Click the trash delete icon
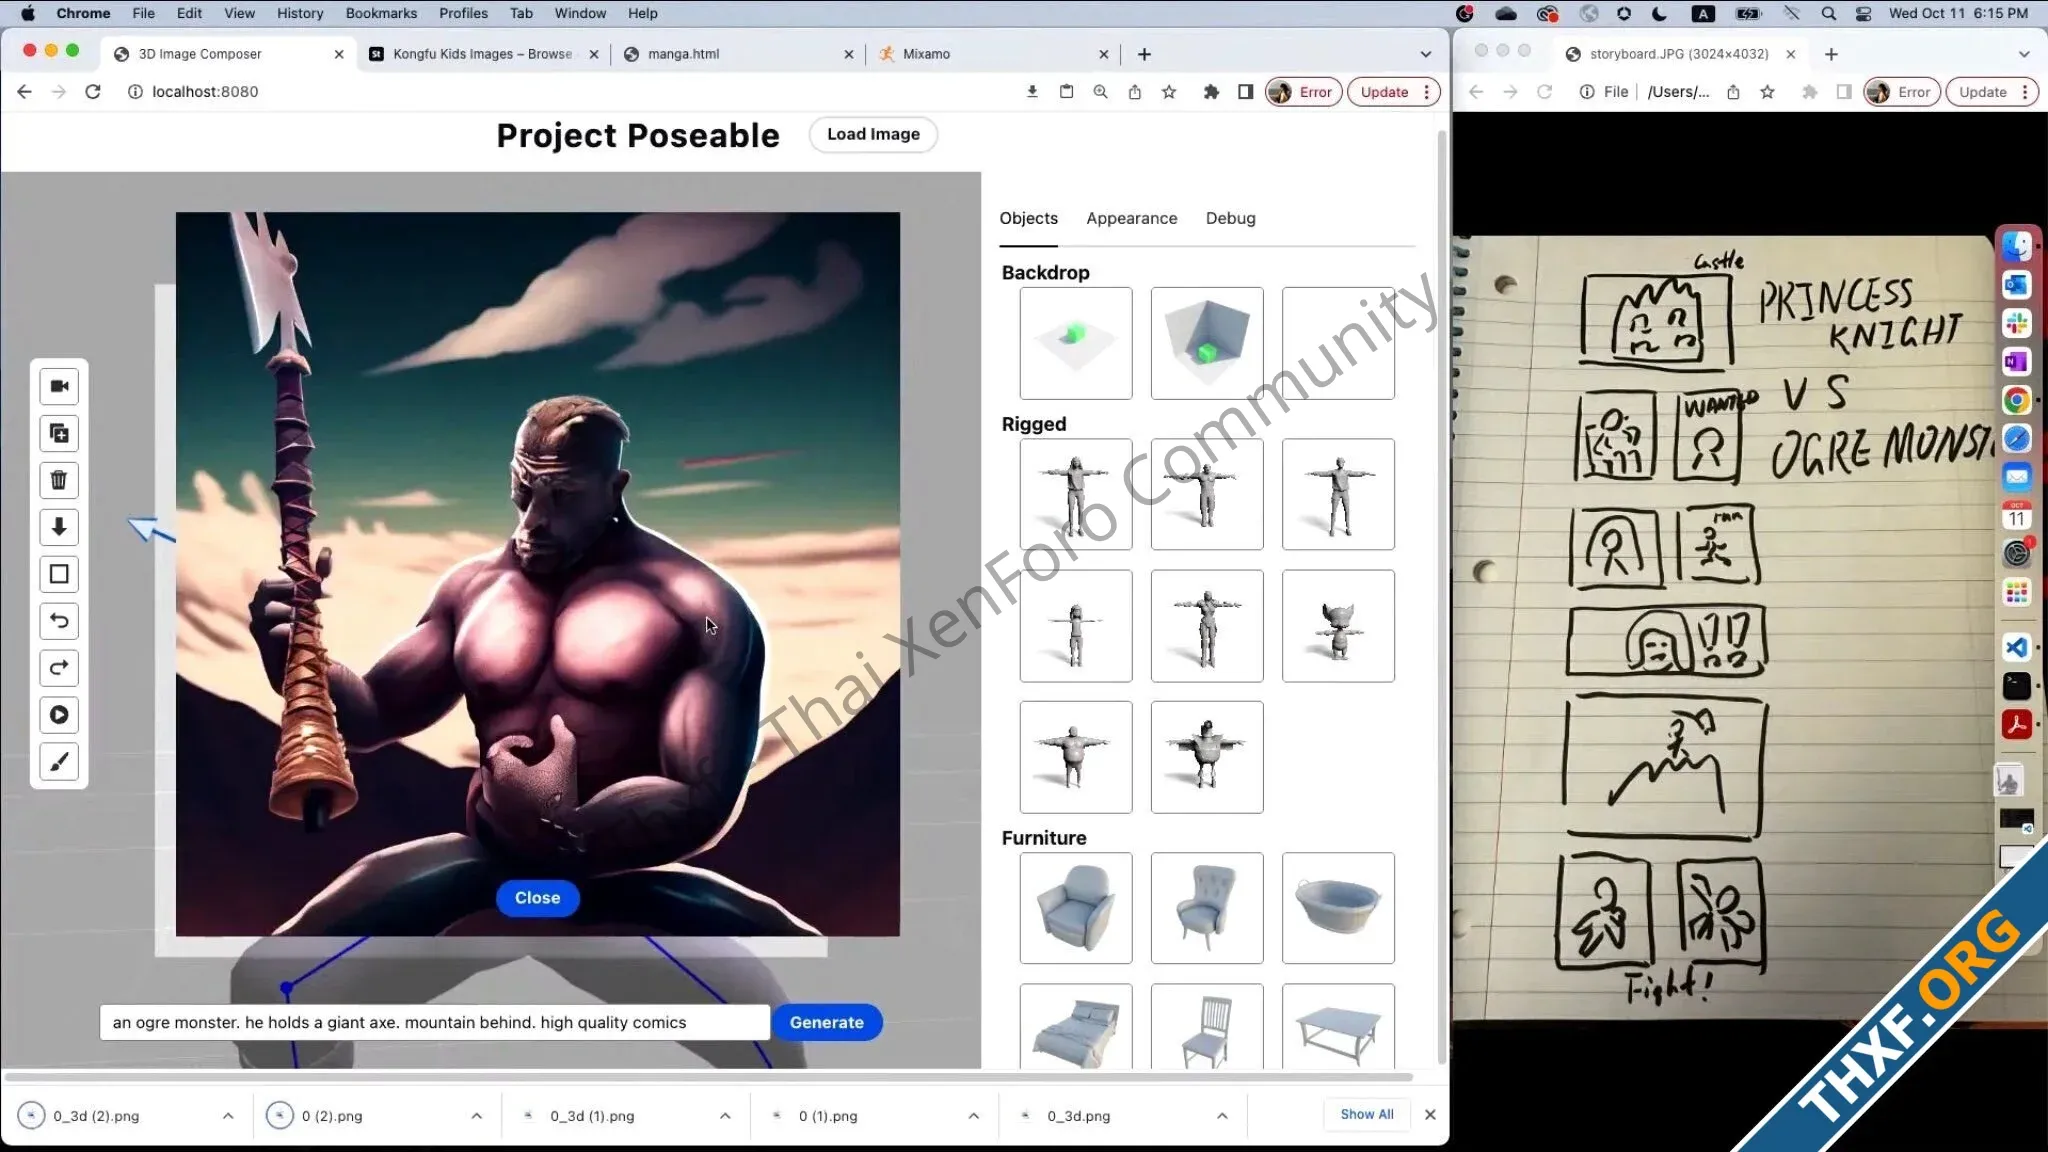The image size is (2048, 1152). point(59,480)
